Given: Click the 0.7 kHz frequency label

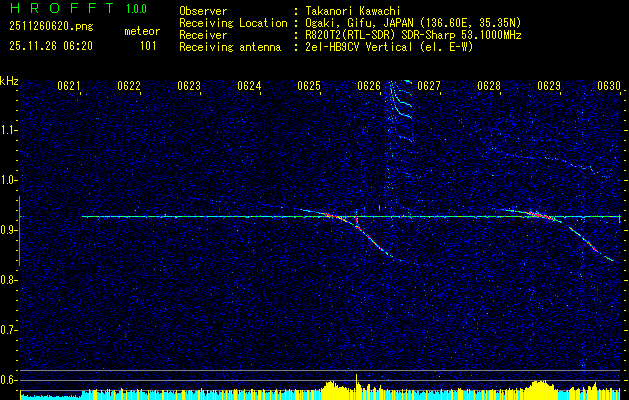Looking at the screenshot, I should pos(9,330).
